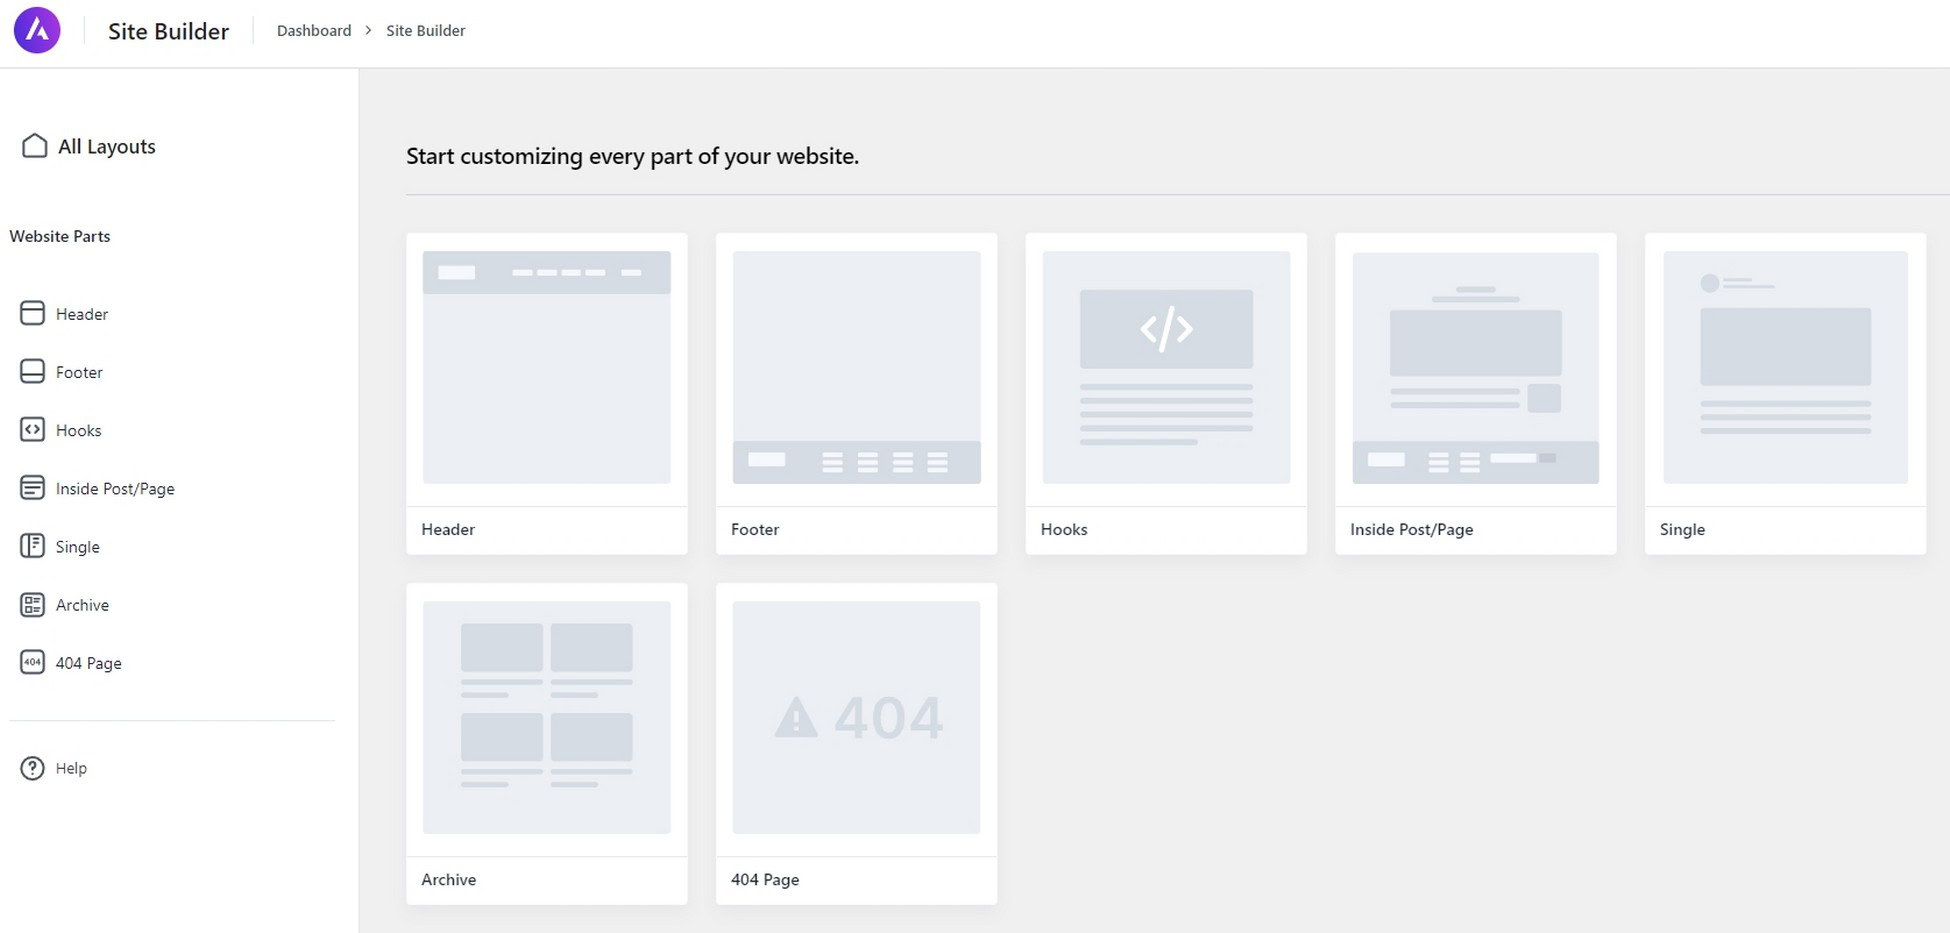Screen dimensions: 1950x933
Task: Click the Hooks code icon in sidebar
Action: tap(32, 429)
